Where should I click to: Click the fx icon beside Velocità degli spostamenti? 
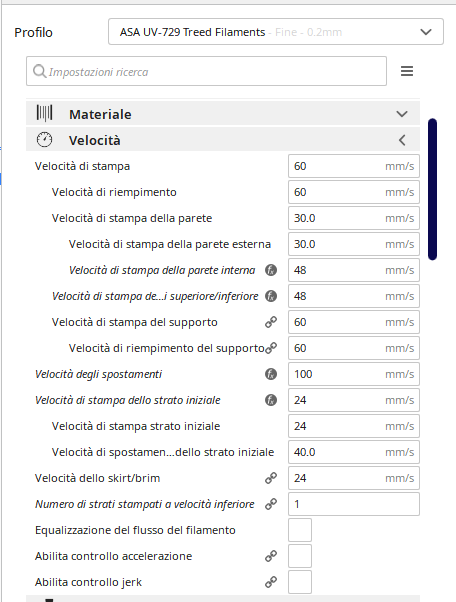coord(271,374)
